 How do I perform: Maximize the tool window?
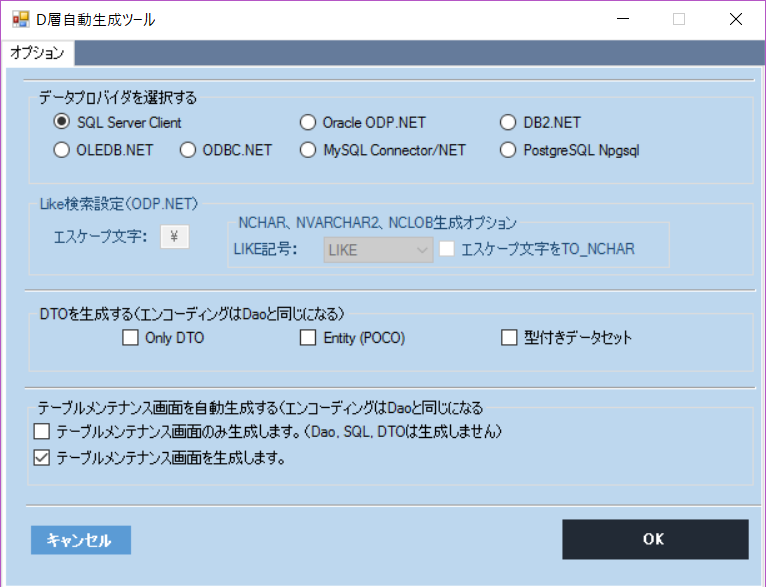[x=679, y=19]
